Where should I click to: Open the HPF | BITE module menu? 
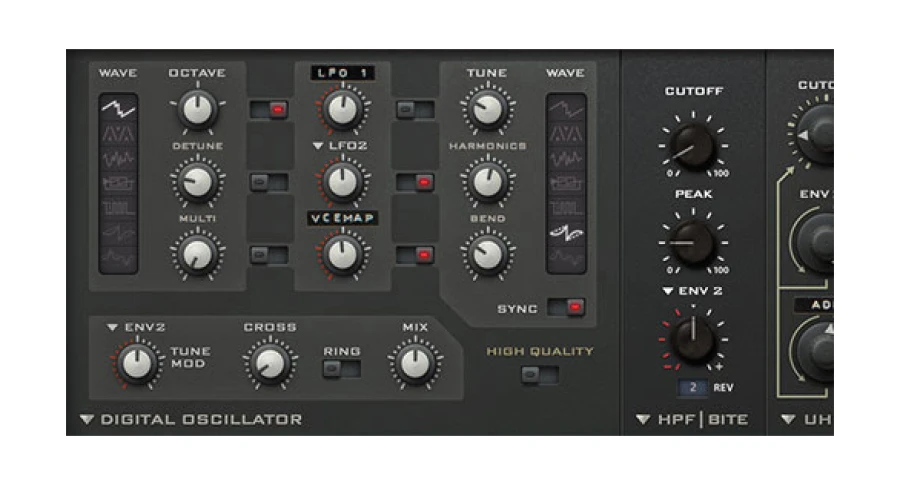click(x=643, y=420)
